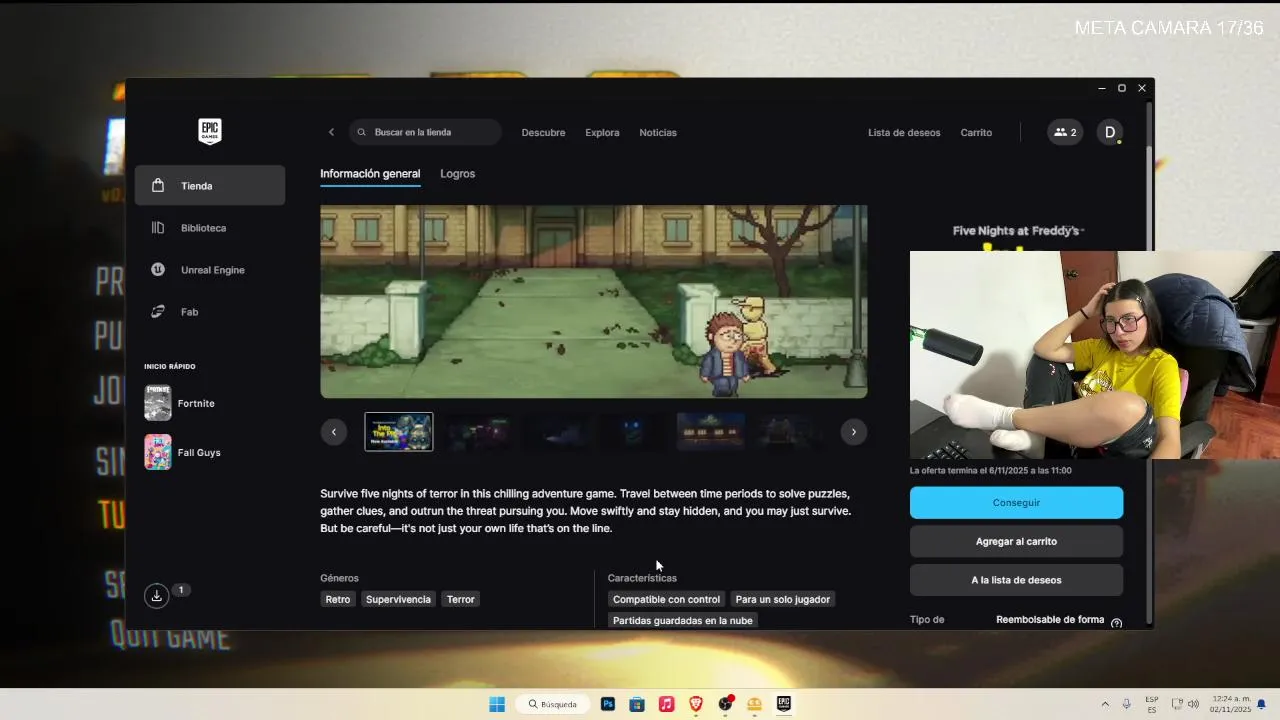Click the Retro genre tag
The image size is (1280, 720).
[x=338, y=599]
